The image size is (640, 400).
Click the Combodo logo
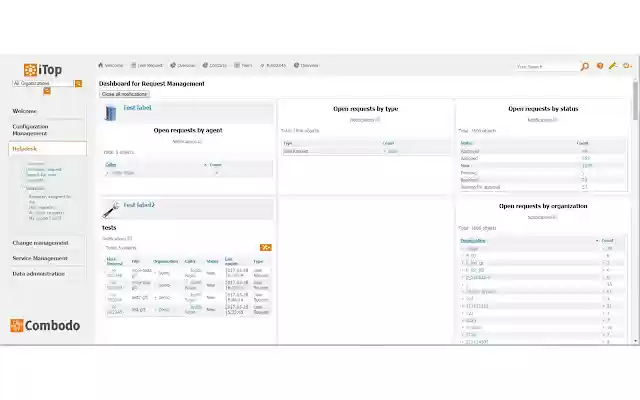(x=45, y=325)
